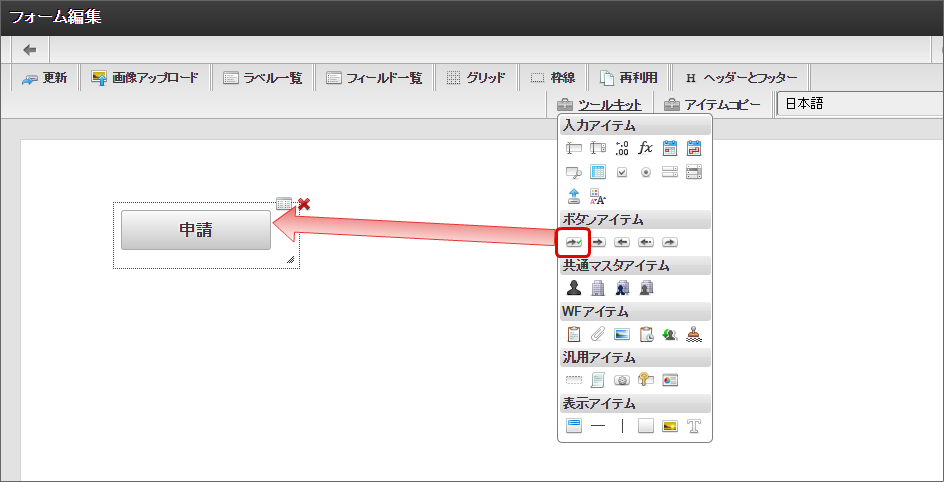Select the right-arrow button item icon

[598, 242]
